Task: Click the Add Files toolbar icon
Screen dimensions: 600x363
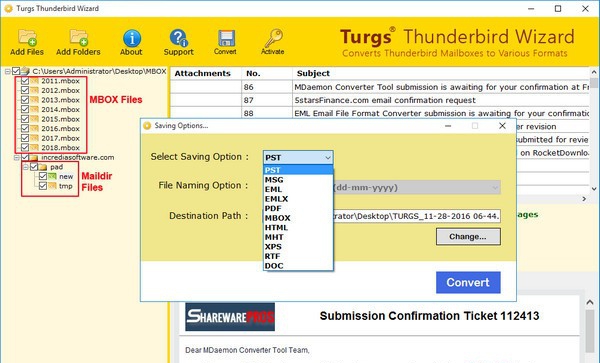Action: click(27, 37)
